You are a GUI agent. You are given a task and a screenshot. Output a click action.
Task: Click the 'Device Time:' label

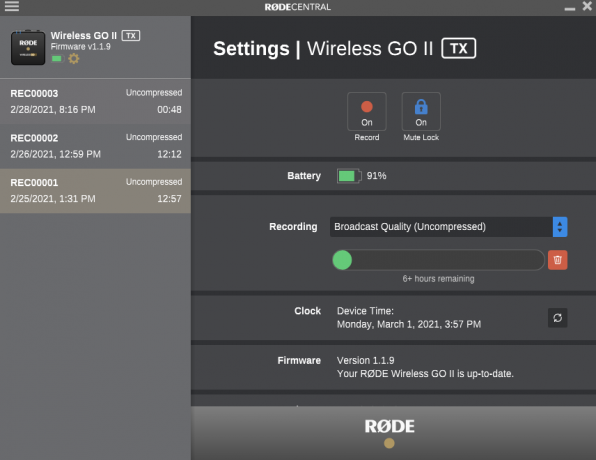point(365,311)
